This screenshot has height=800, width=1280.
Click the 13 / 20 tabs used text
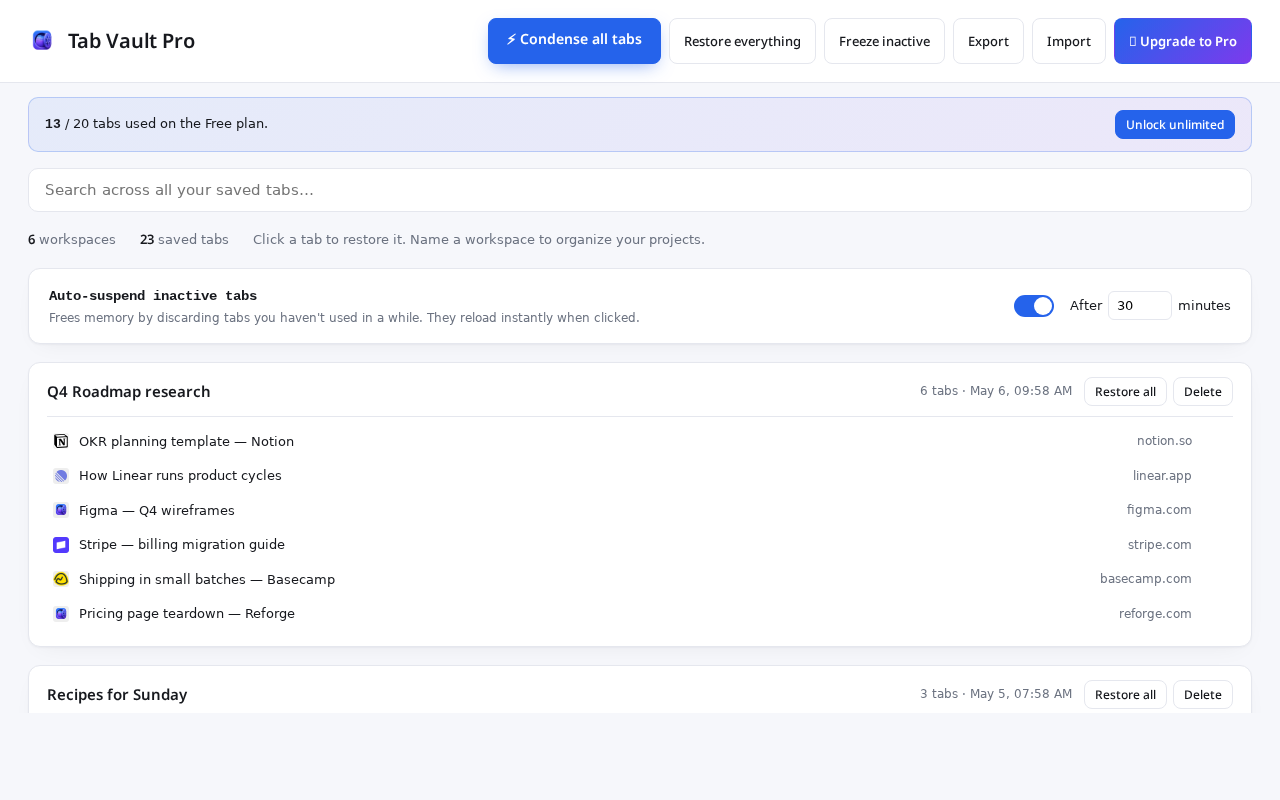pos(156,124)
